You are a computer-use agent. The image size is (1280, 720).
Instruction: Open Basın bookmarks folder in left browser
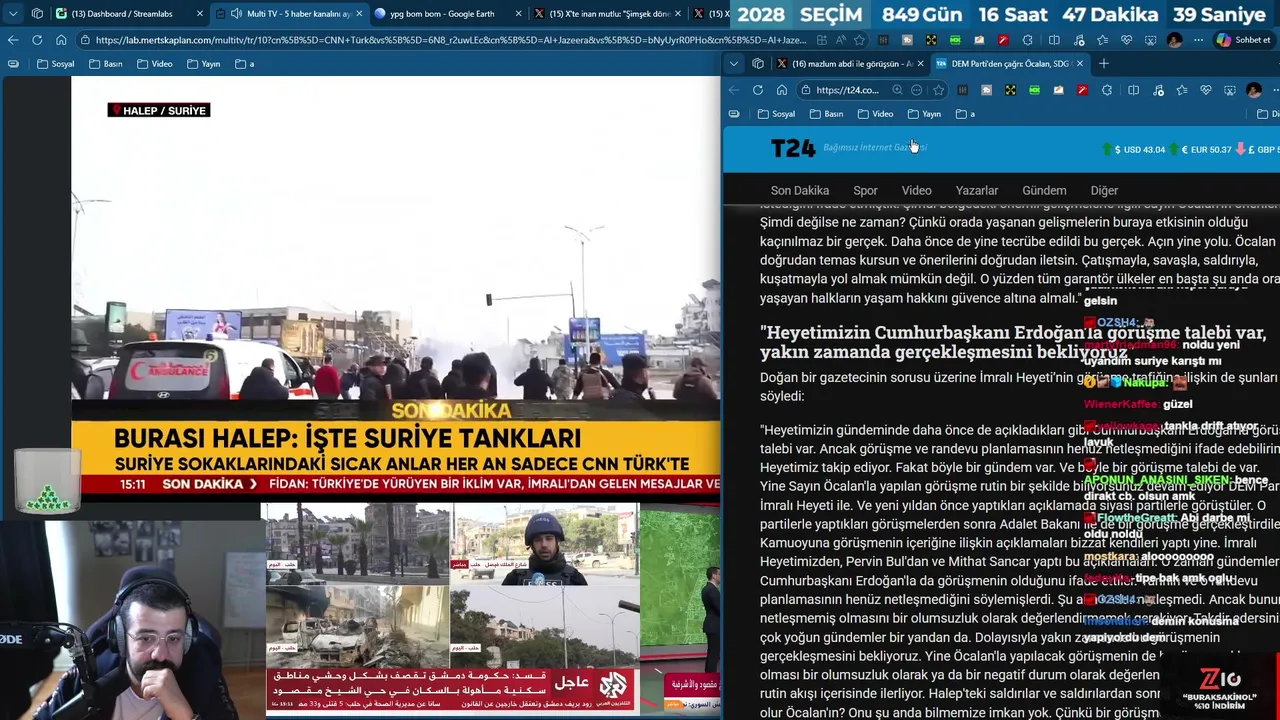click(x=106, y=64)
